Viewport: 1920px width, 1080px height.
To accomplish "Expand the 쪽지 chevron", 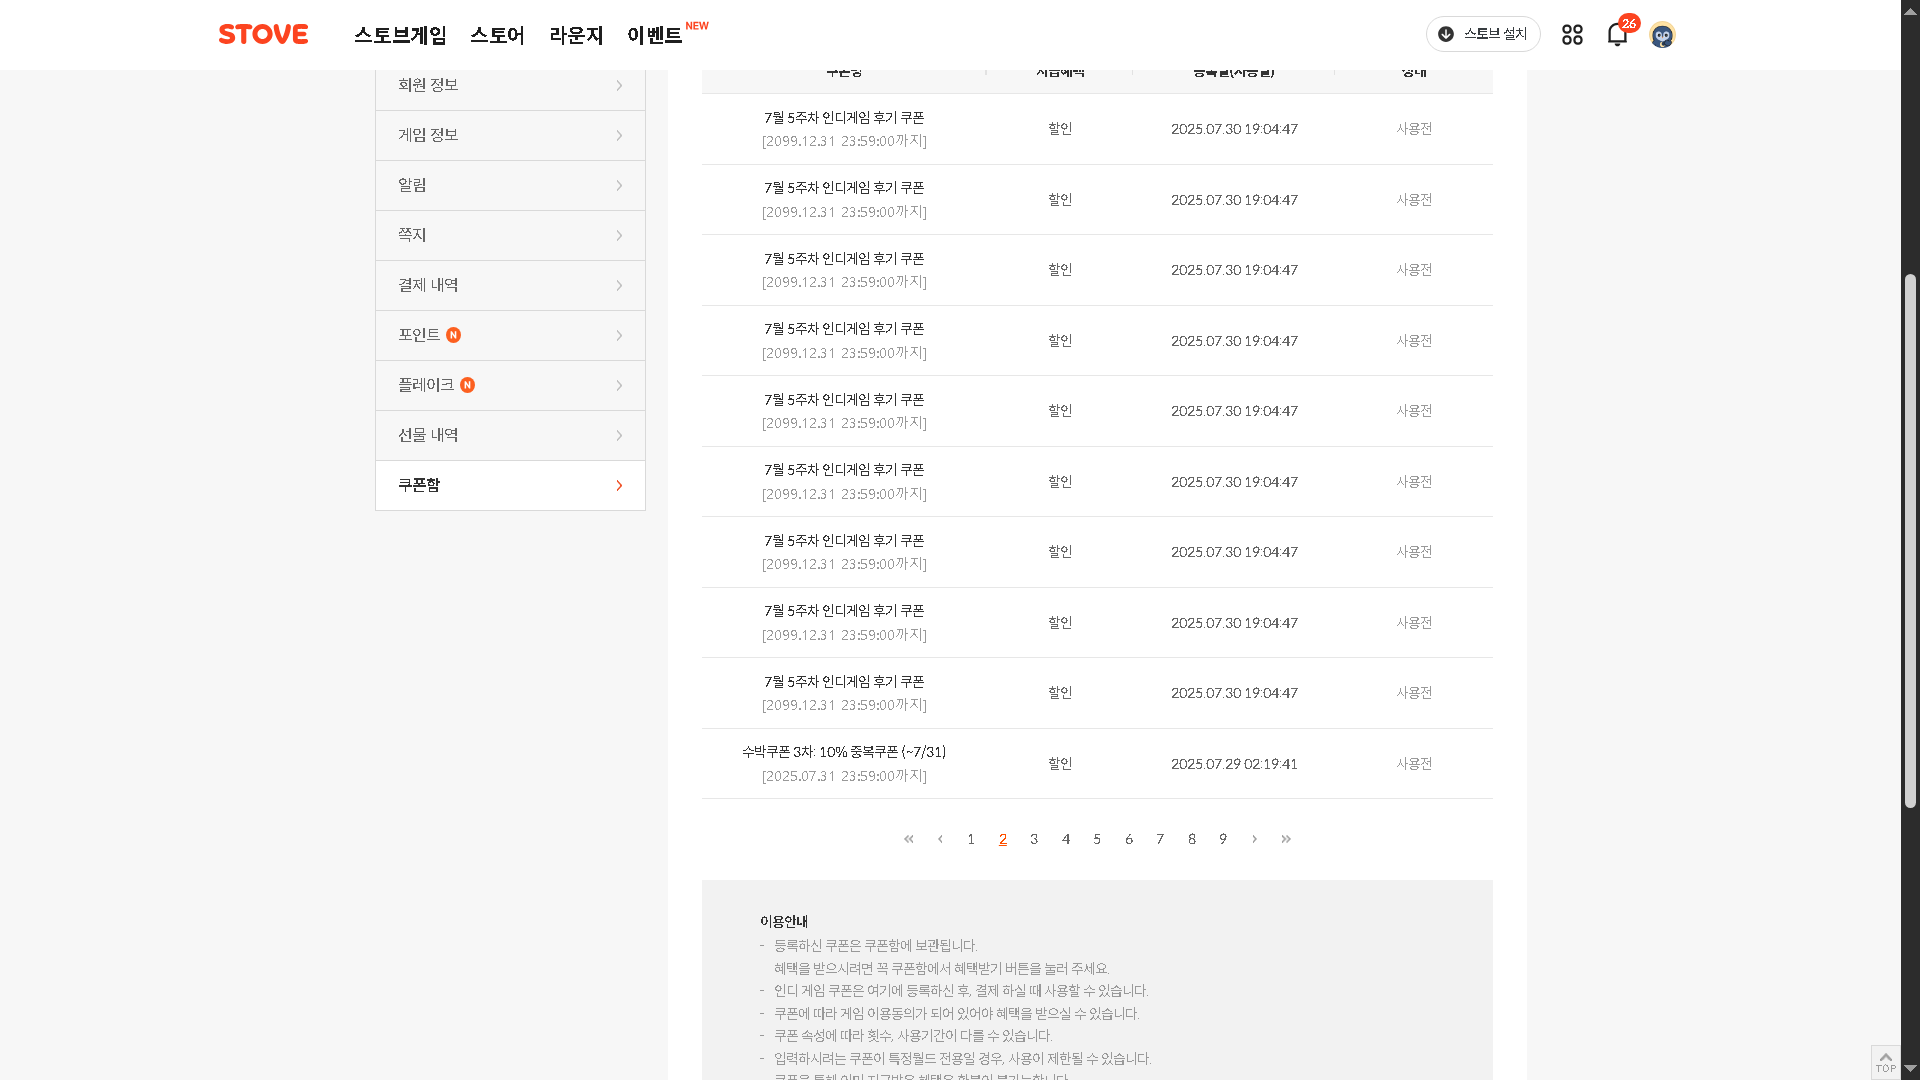I will [619, 236].
